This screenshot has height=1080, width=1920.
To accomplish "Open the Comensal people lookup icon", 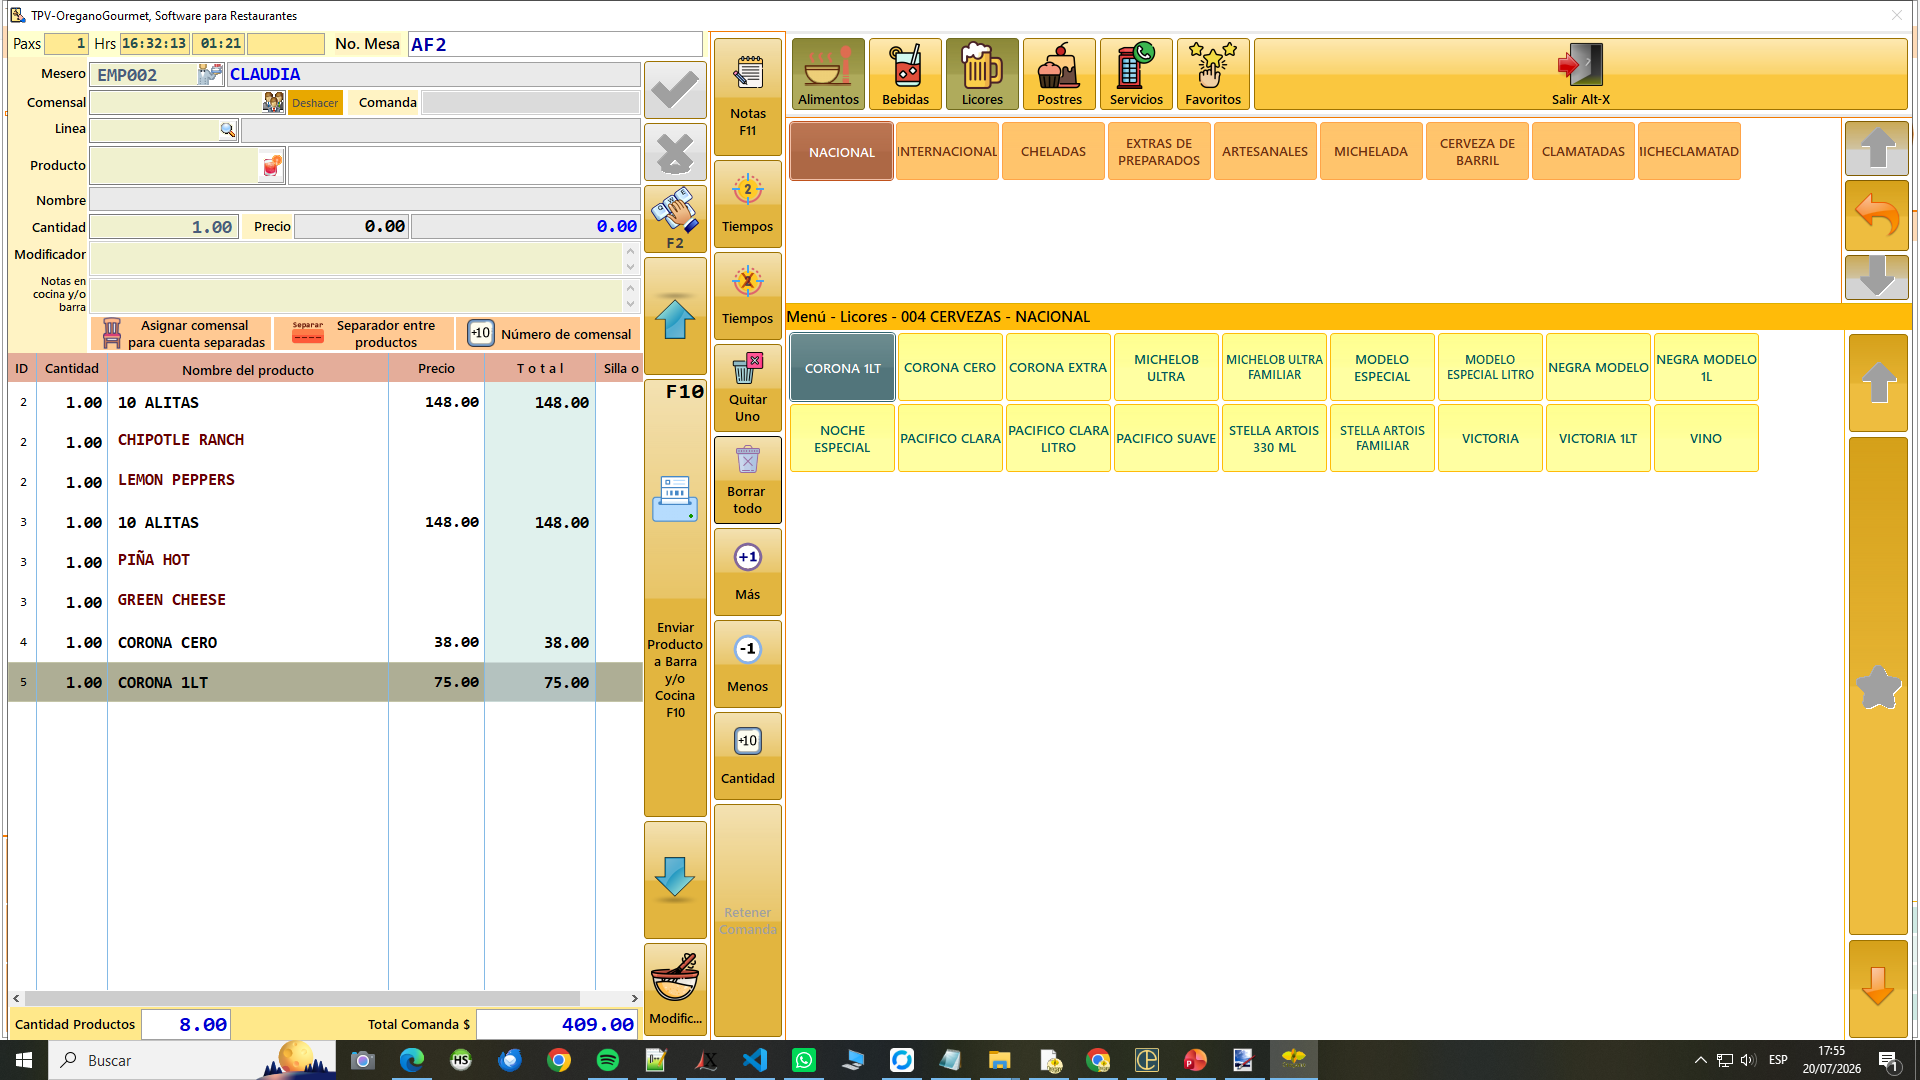I will [273, 102].
